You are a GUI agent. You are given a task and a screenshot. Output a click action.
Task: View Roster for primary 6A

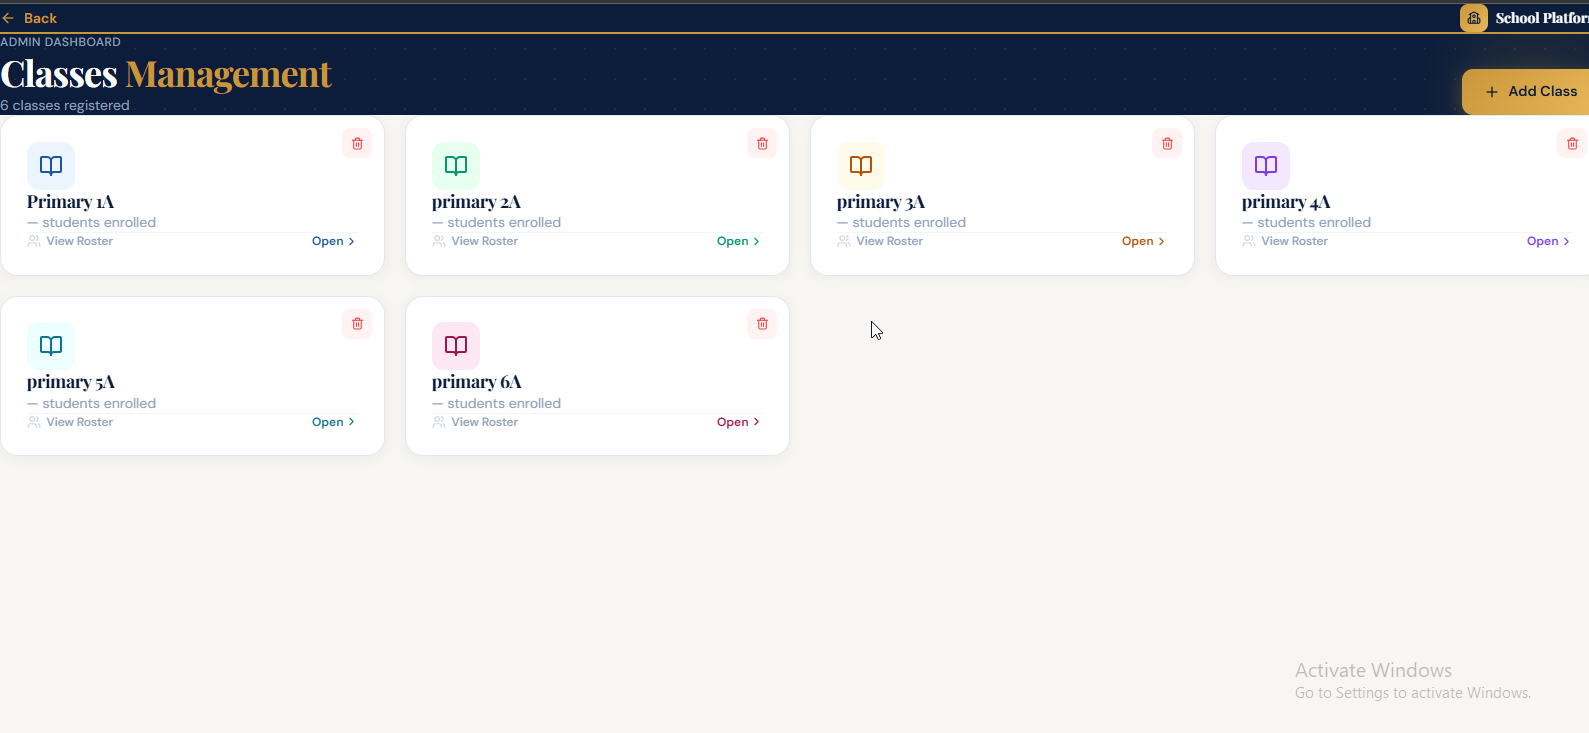[x=485, y=422]
